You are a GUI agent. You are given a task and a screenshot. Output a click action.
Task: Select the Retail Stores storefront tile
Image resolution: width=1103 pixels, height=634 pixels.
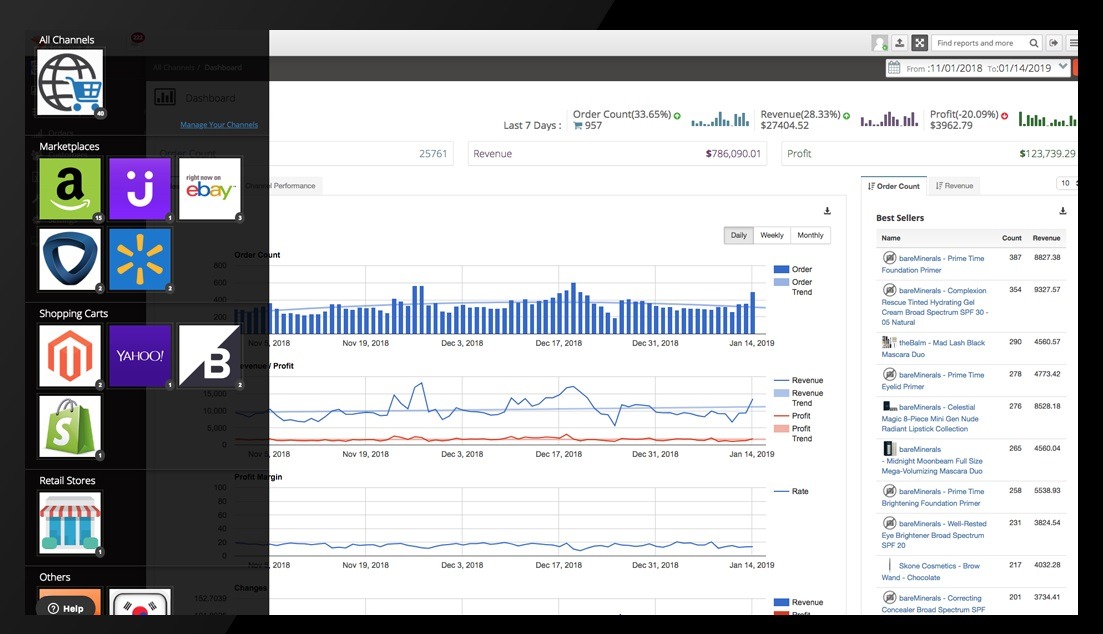[70, 523]
